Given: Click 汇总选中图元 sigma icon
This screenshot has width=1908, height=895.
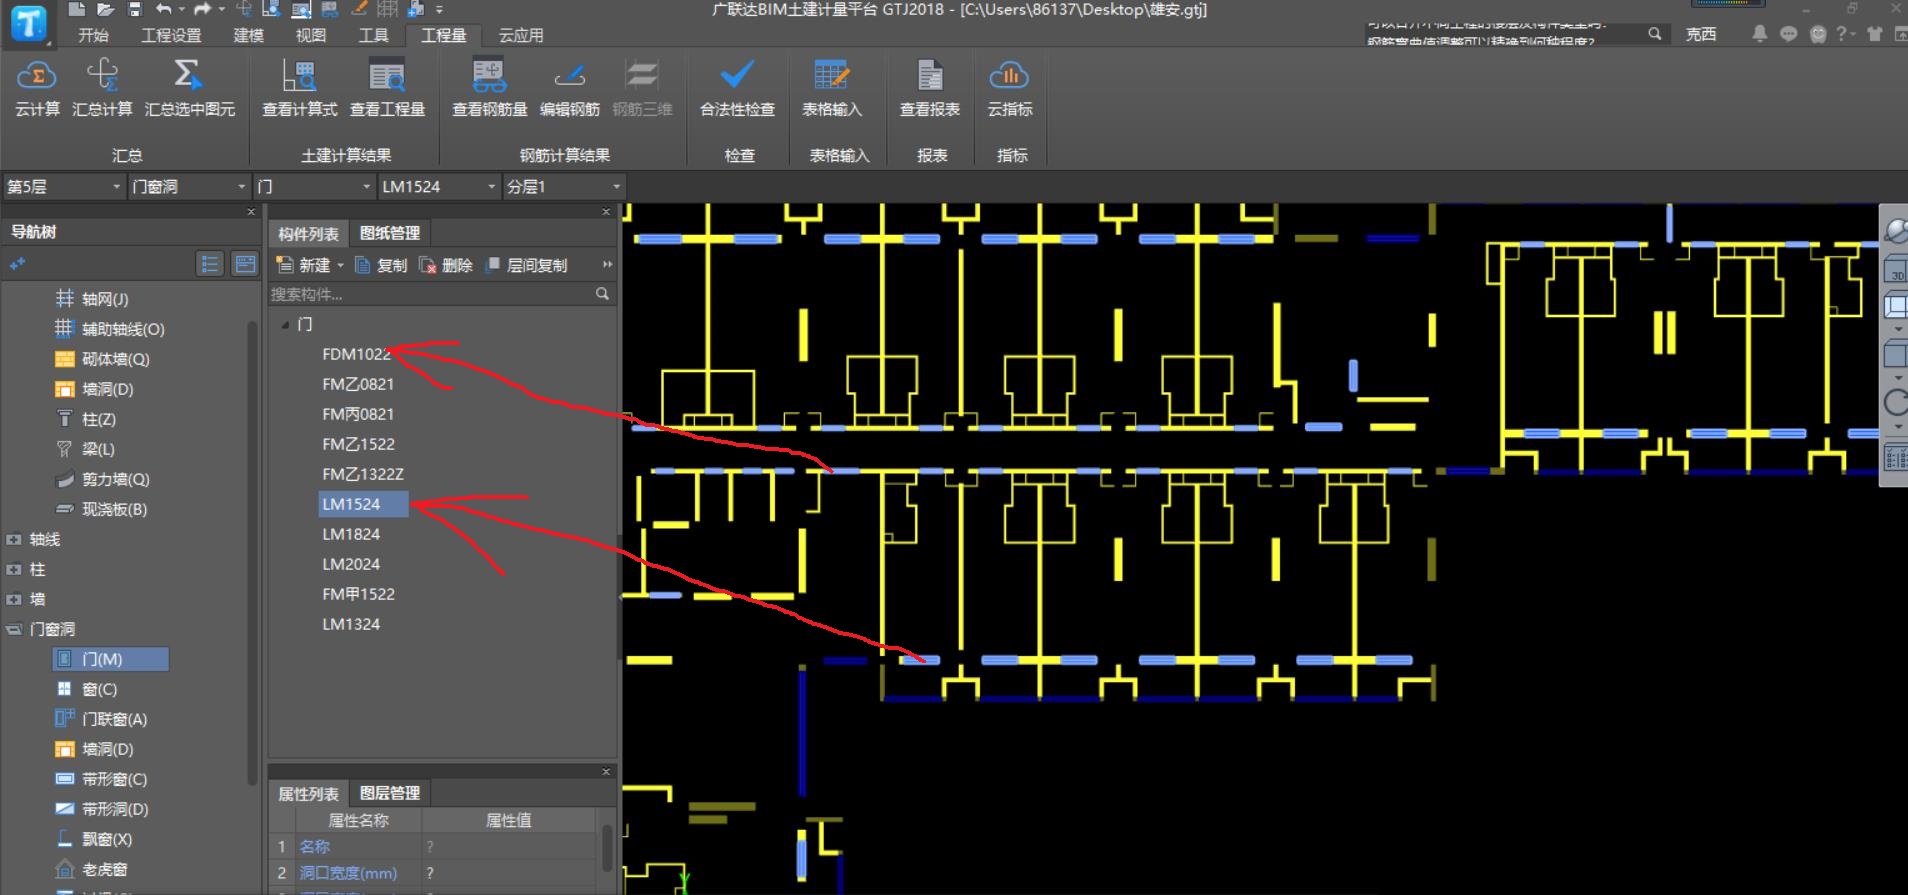Looking at the screenshot, I should click(x=188, y=76).
